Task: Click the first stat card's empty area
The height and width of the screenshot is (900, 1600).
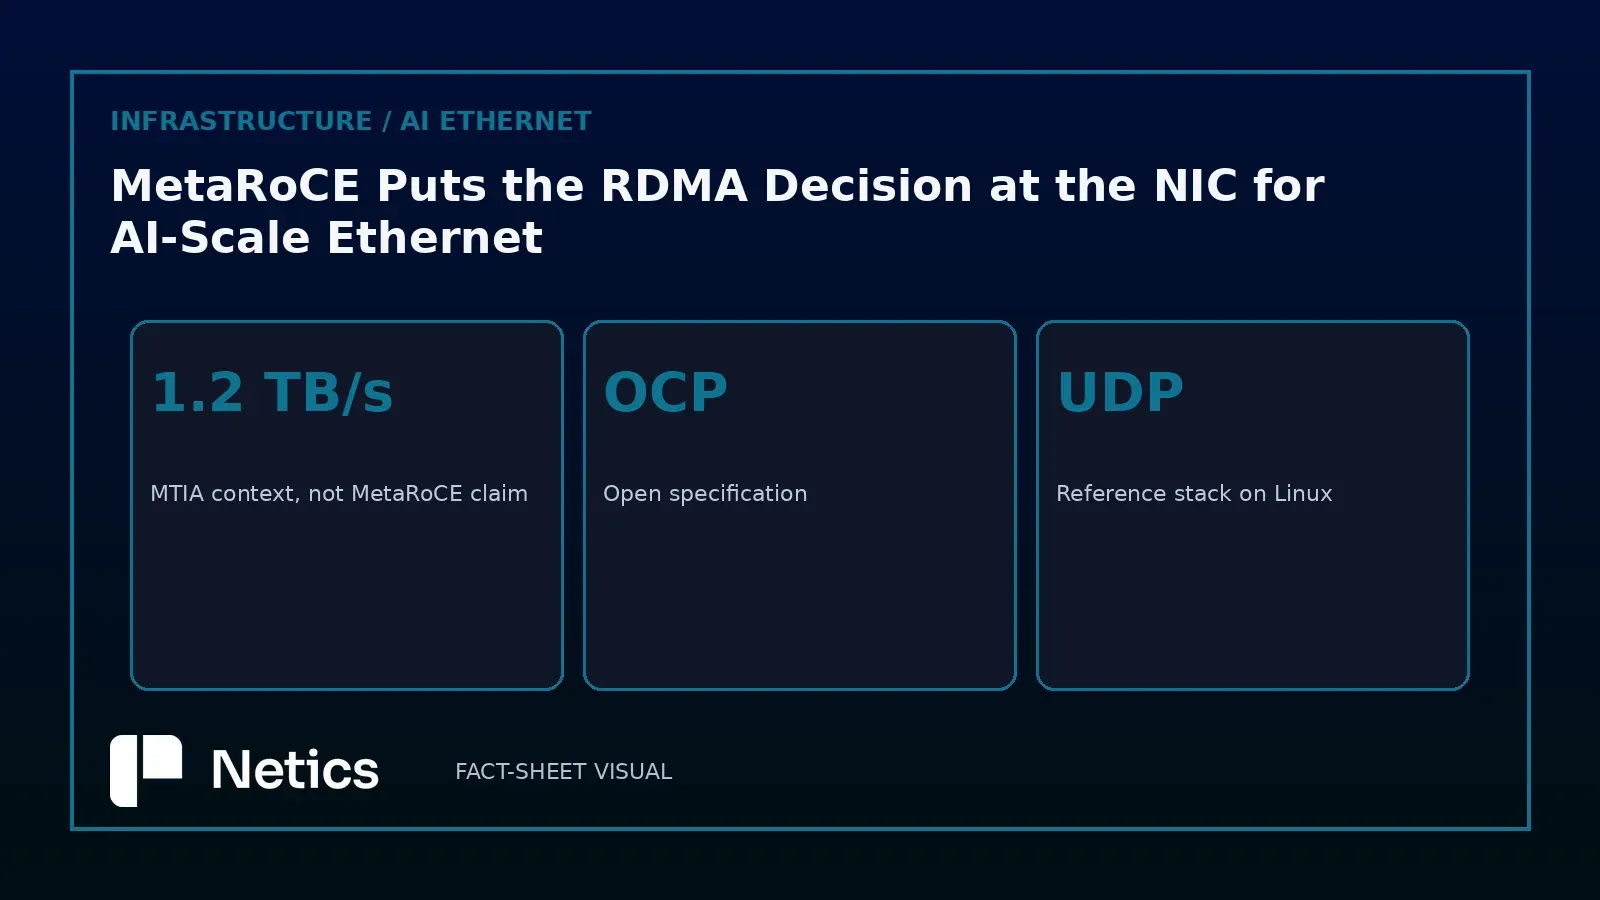Action: click(347, 600)
